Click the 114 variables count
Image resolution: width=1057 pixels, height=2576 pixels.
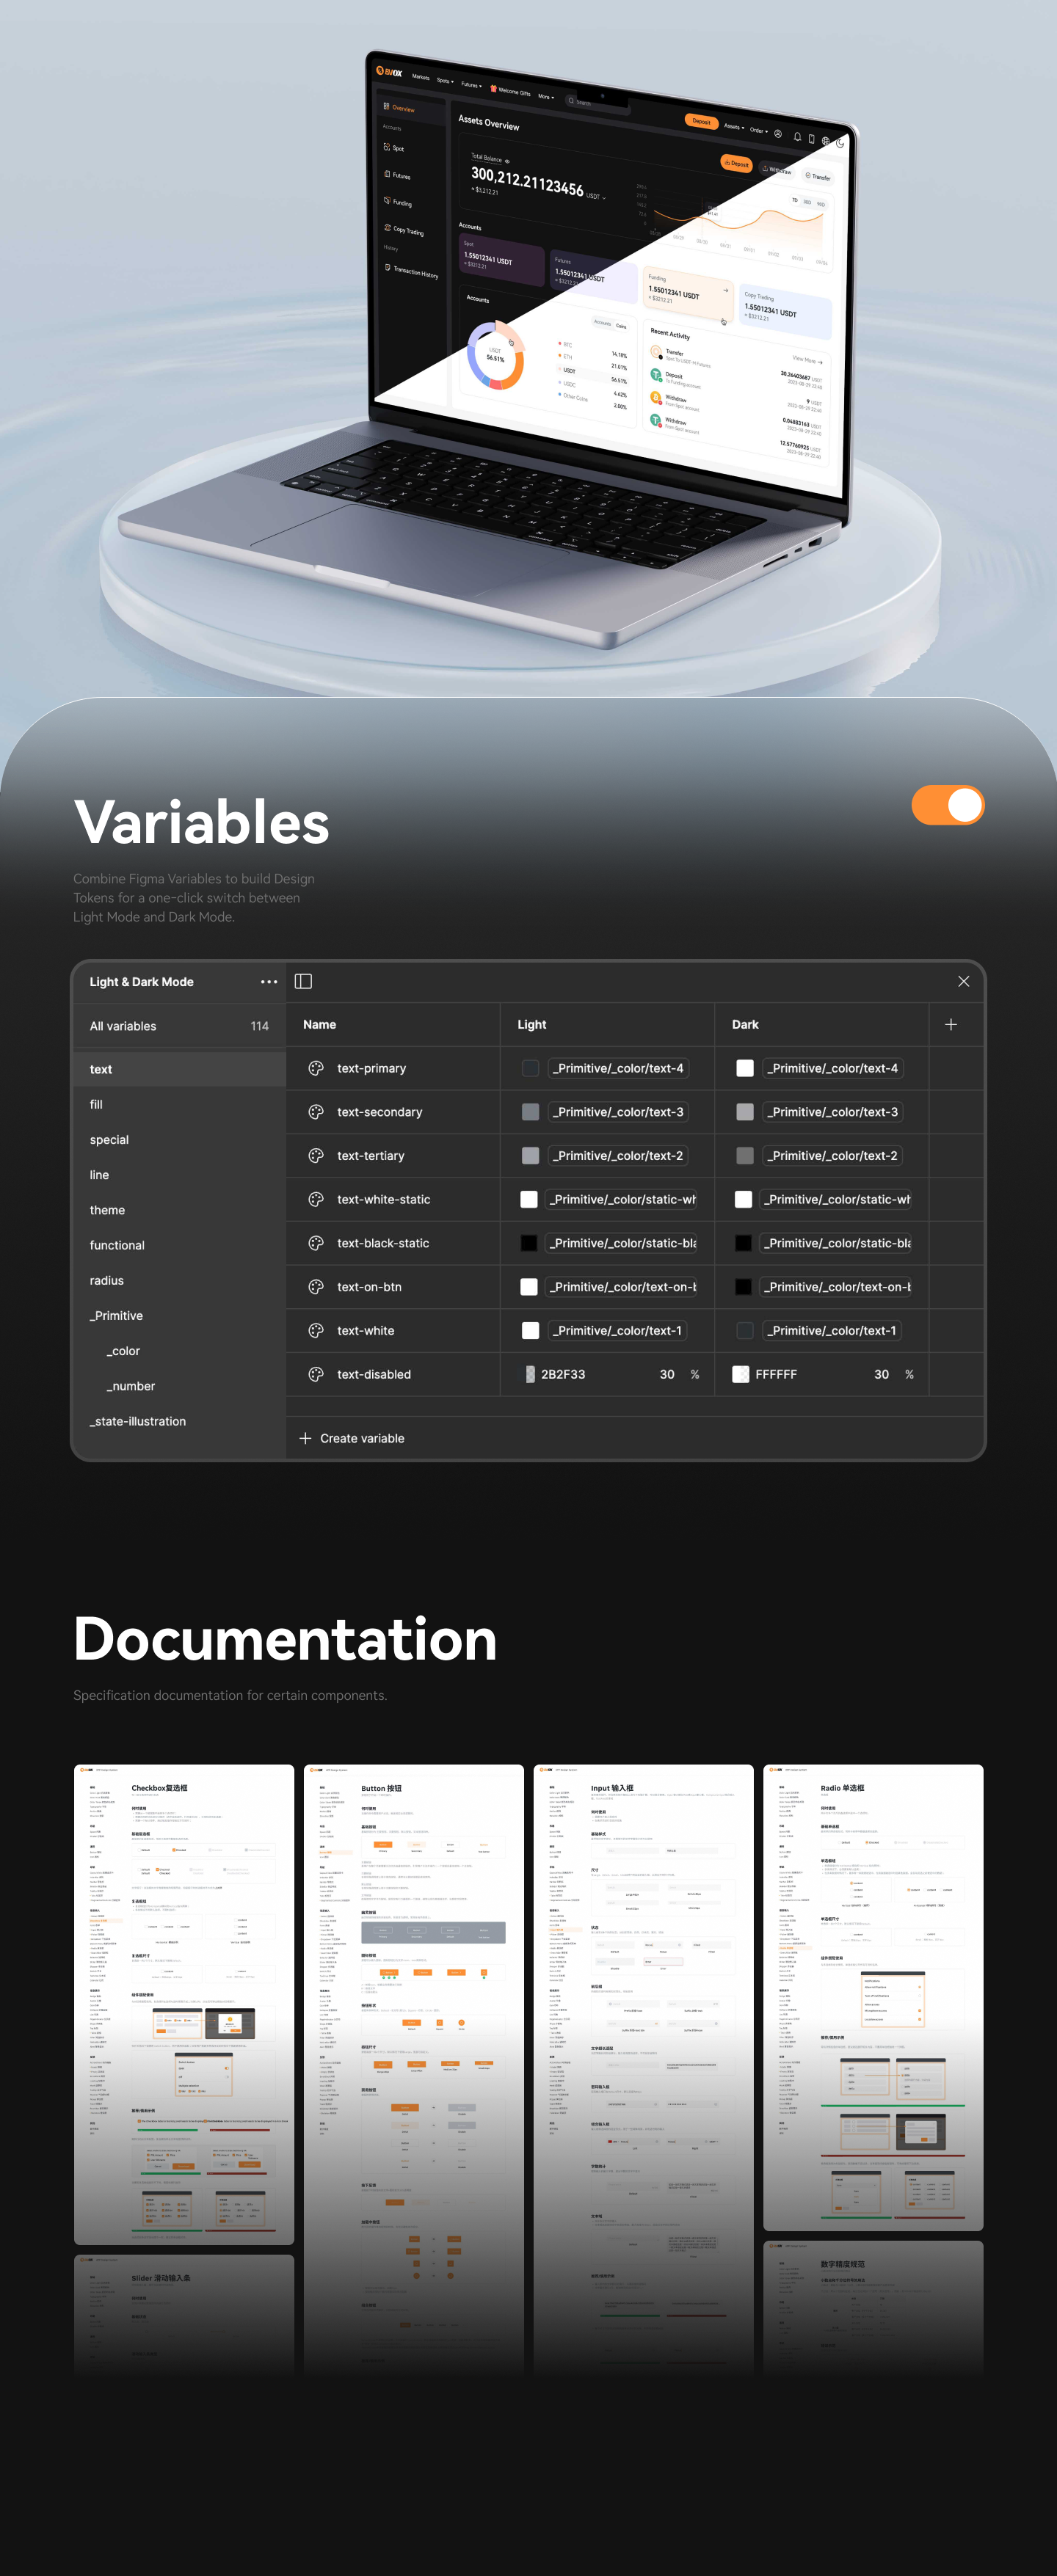(259, 1026)
